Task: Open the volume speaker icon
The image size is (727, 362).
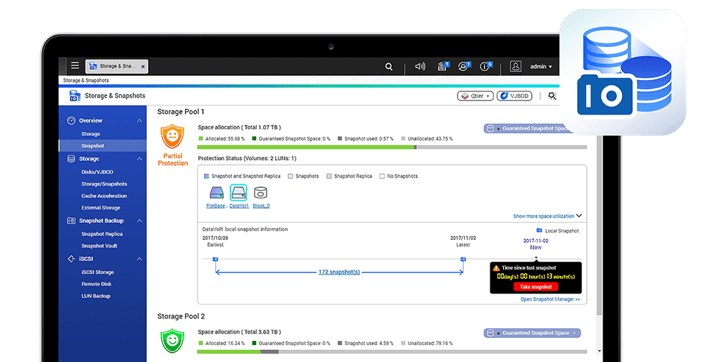Action: [x=420, y=67]
